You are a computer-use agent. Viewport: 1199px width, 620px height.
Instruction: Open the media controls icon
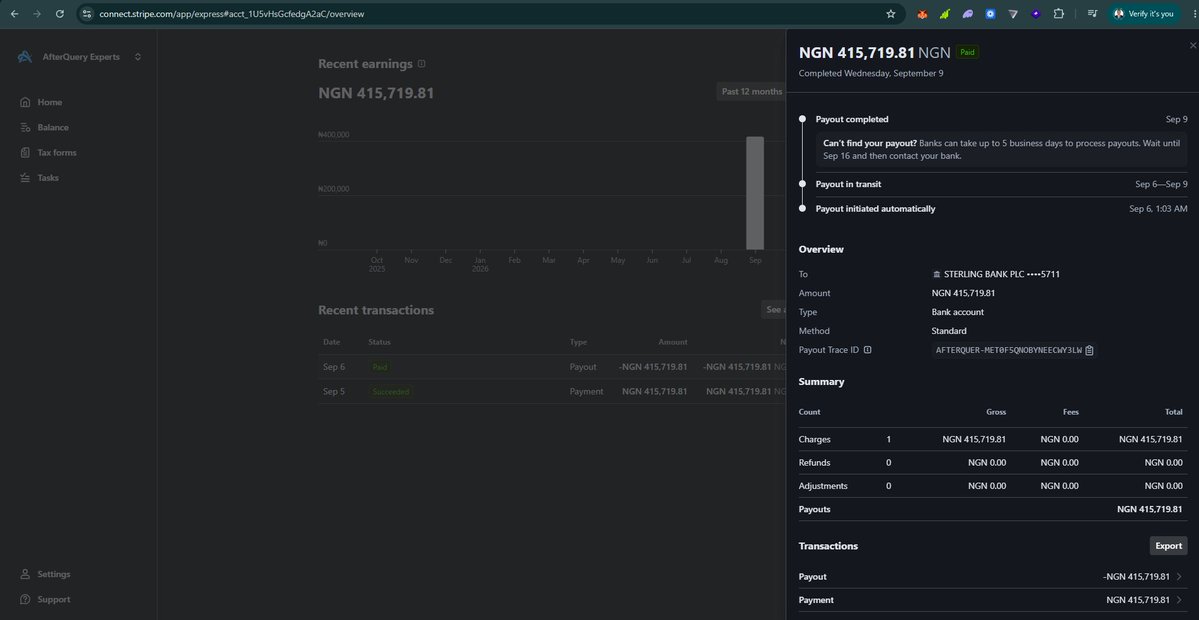[1093, 14]
